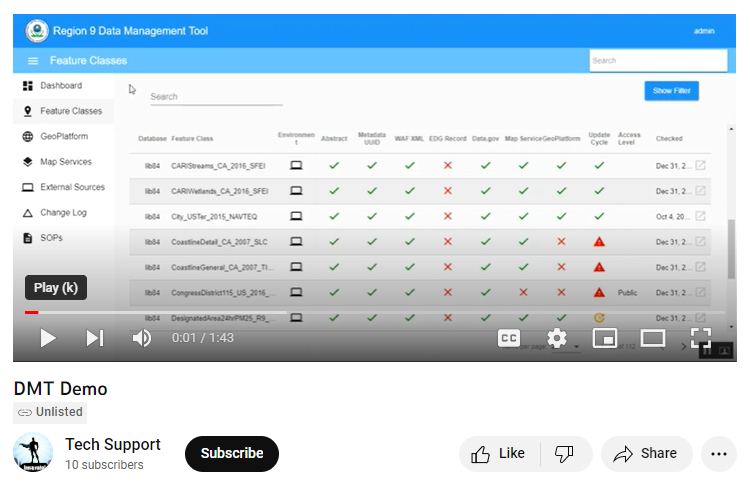Subscribe to Tech Support channel

tap(232, 453)
